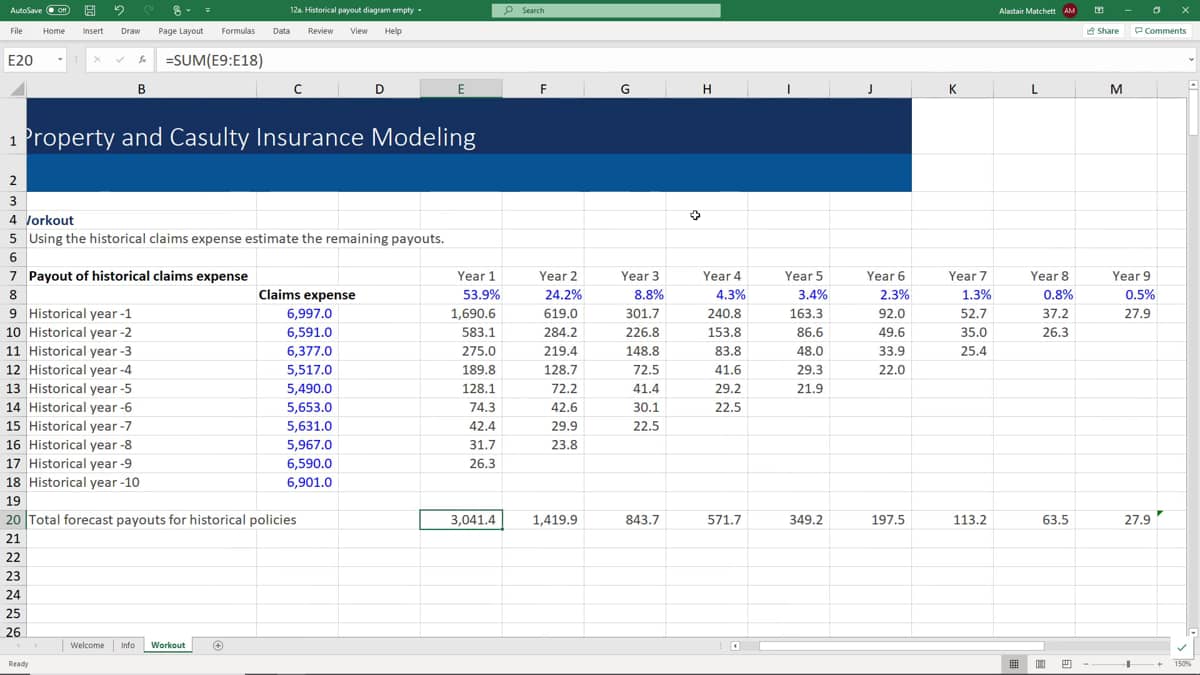1200x675 pixels.
Task: Open the View ribbon tab
Action: click(358, 31)
